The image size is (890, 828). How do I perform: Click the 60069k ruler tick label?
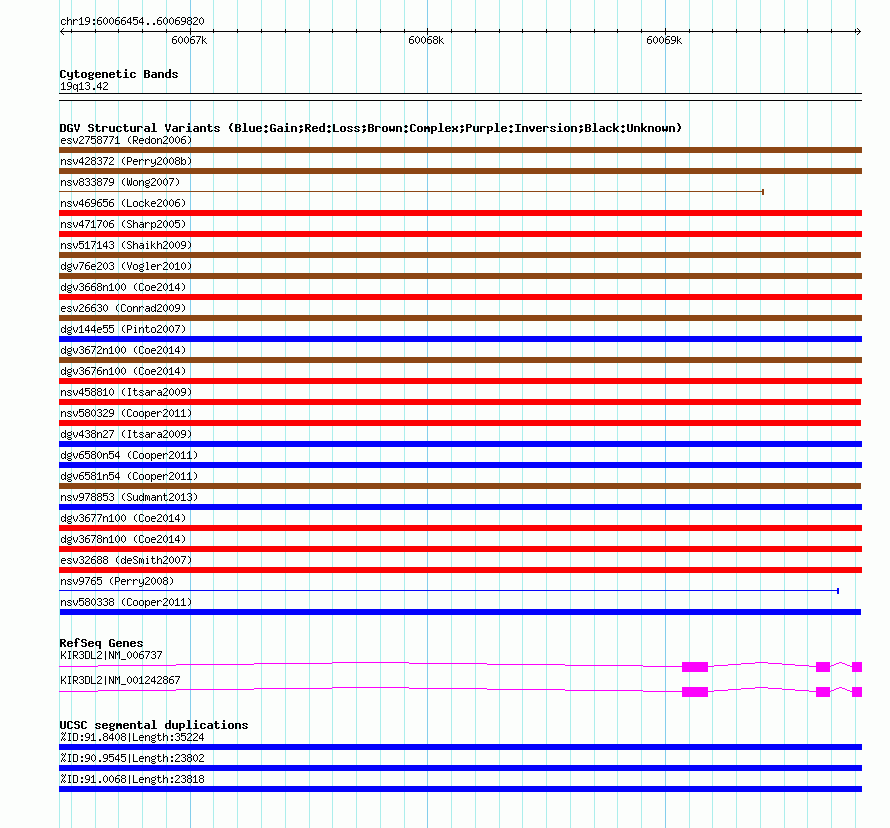coord(664,40)
